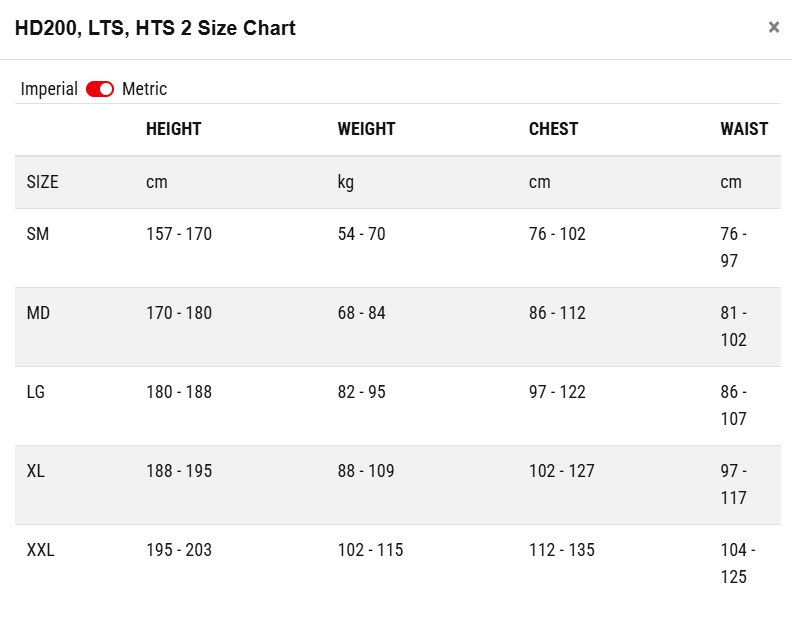Select the Imperial label

[49, 89]
